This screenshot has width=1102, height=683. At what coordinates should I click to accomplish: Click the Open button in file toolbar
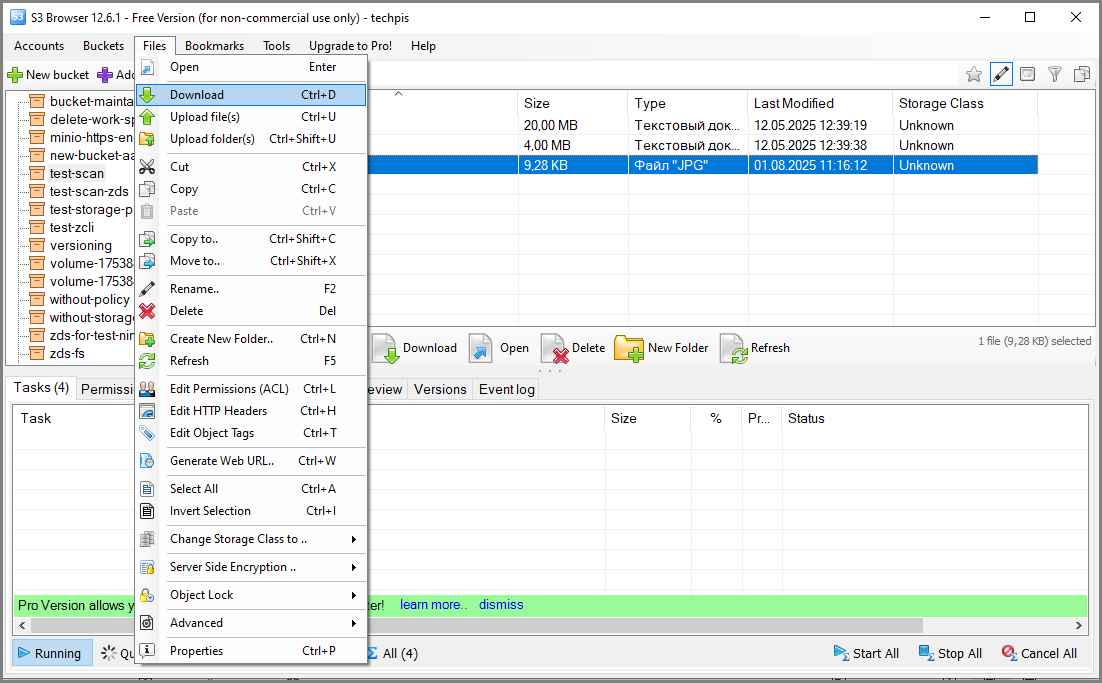click(499, 348)
